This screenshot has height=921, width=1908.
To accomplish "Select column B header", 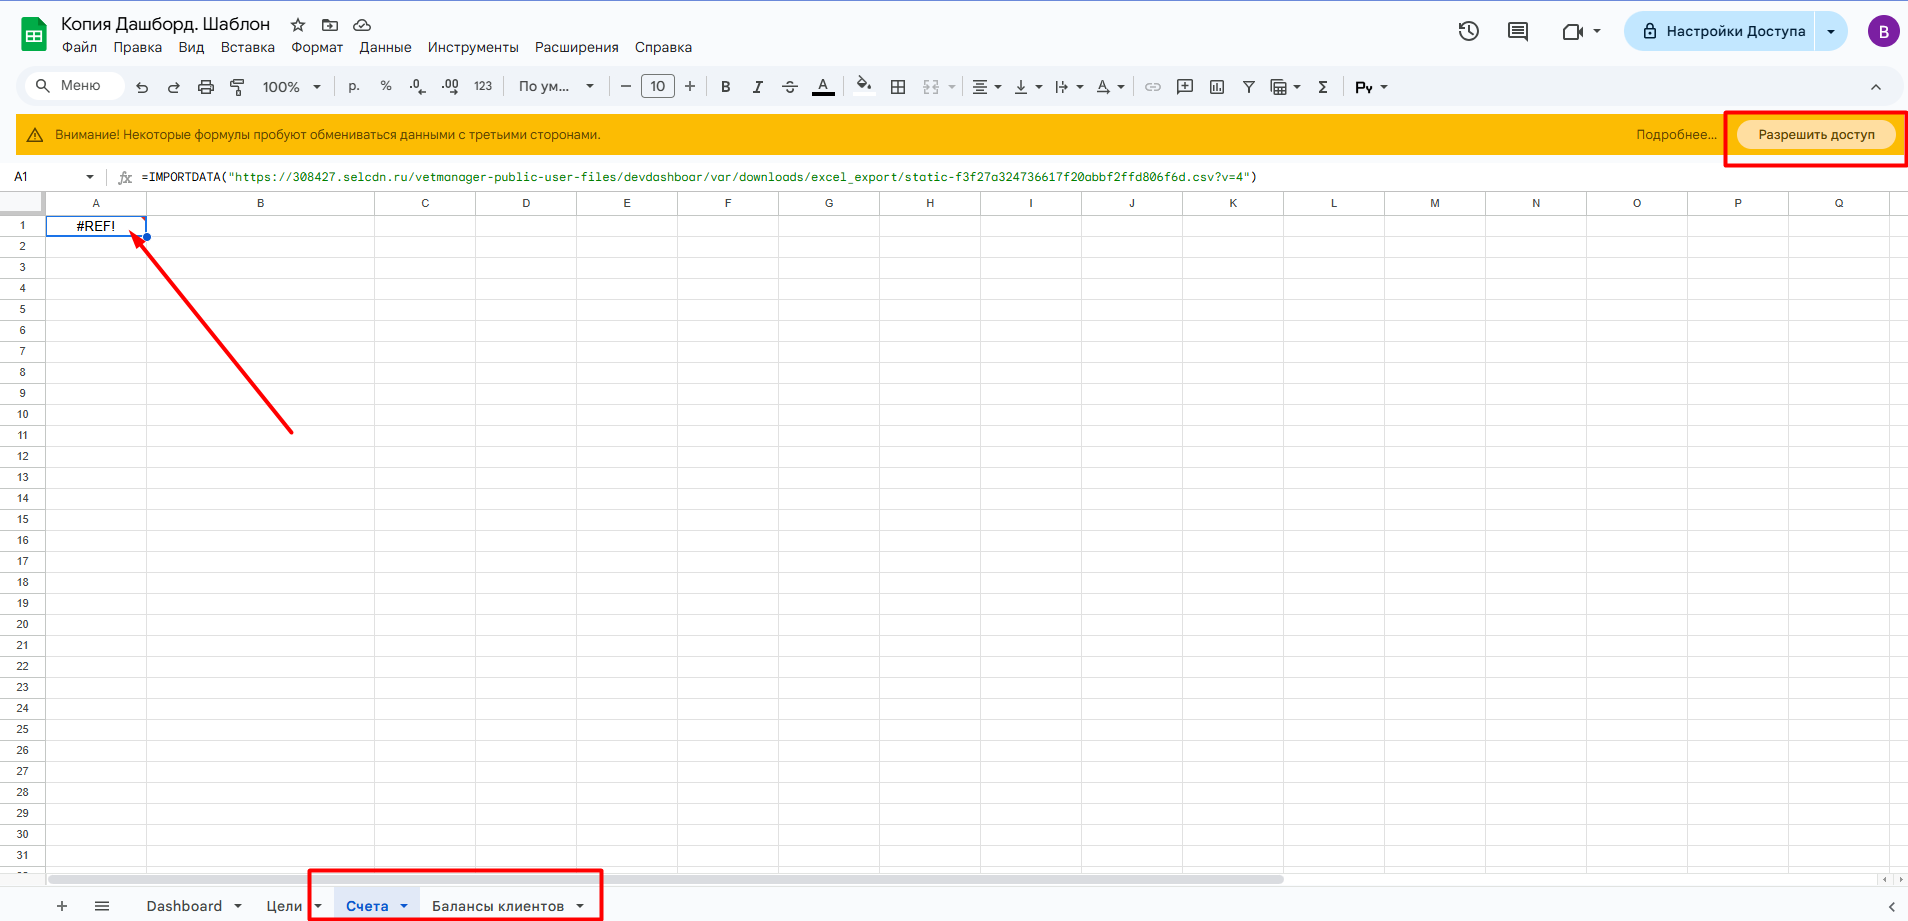I will 261,203.
